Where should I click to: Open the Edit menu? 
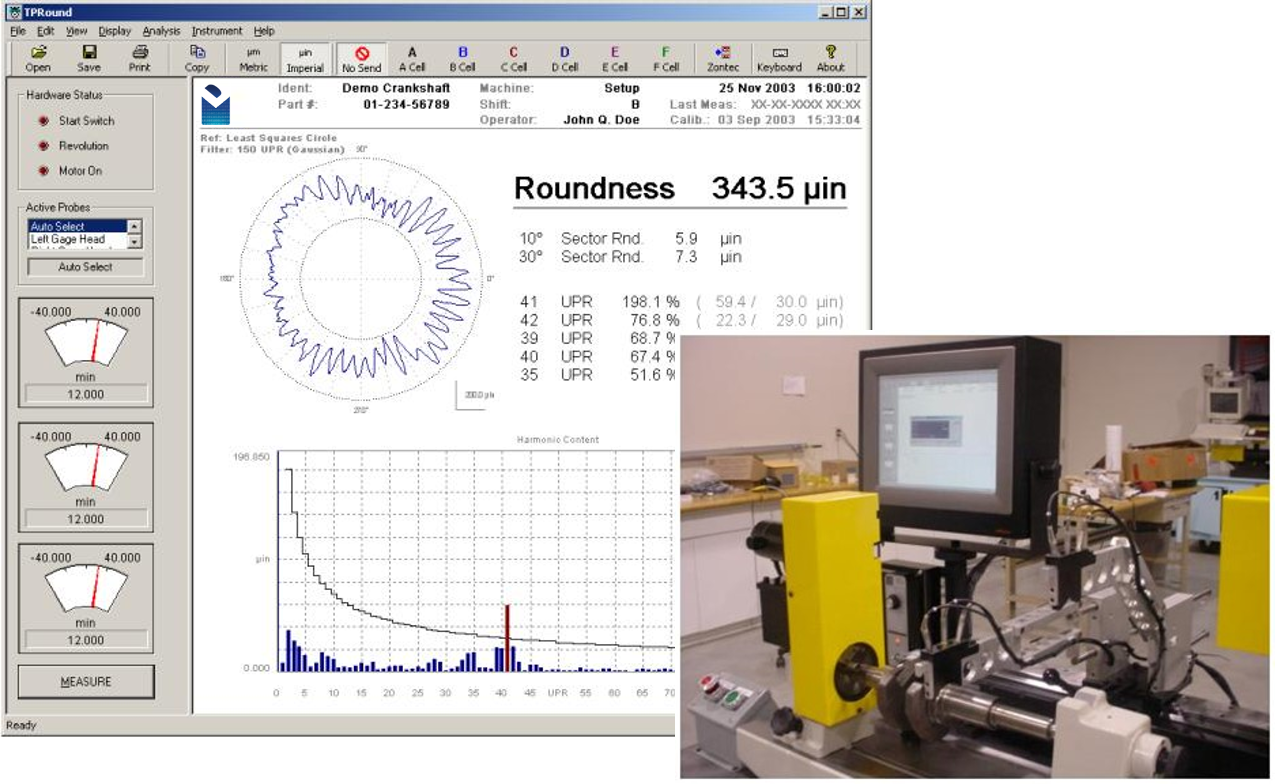(46, 31)
